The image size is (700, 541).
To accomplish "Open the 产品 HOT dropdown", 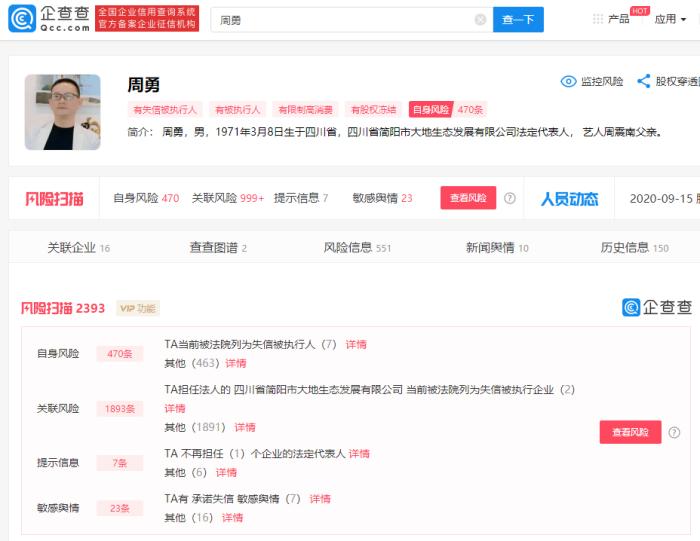I will point(623,19).
